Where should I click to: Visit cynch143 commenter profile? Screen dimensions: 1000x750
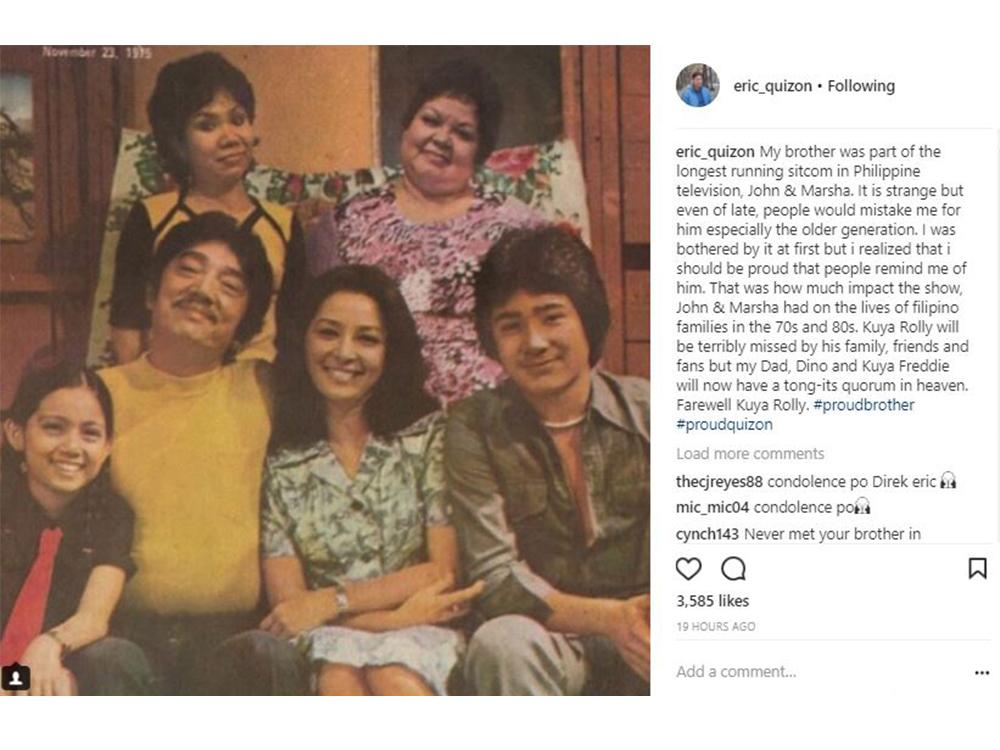[x=707, y=534]
